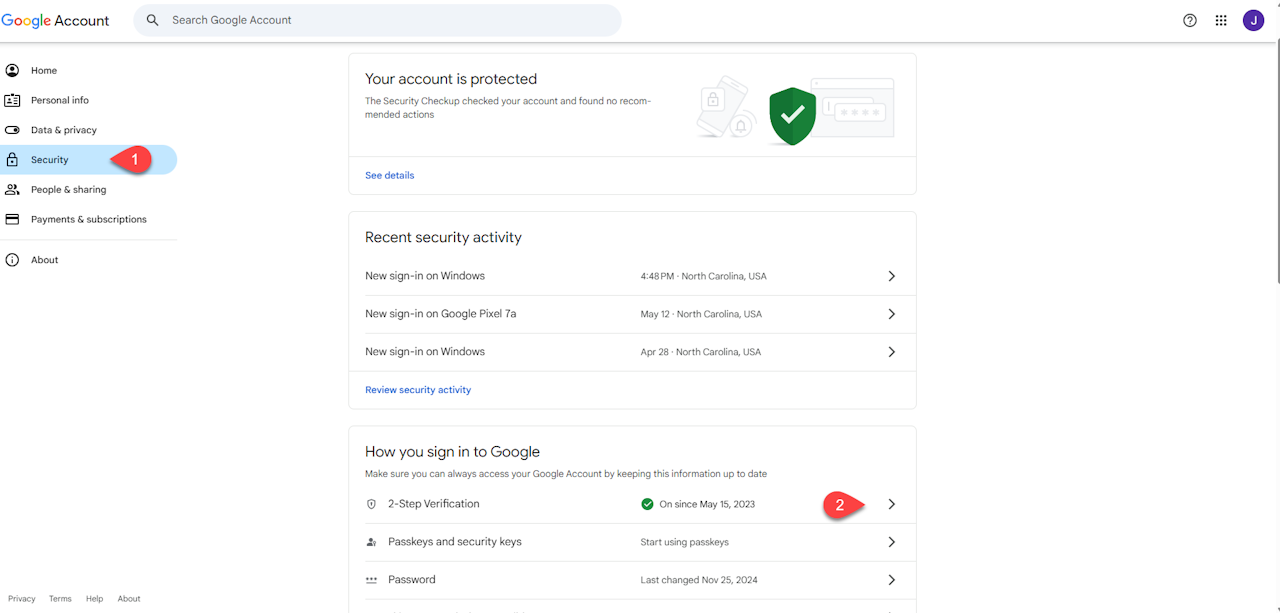Select Security in the sidebar

50,160
